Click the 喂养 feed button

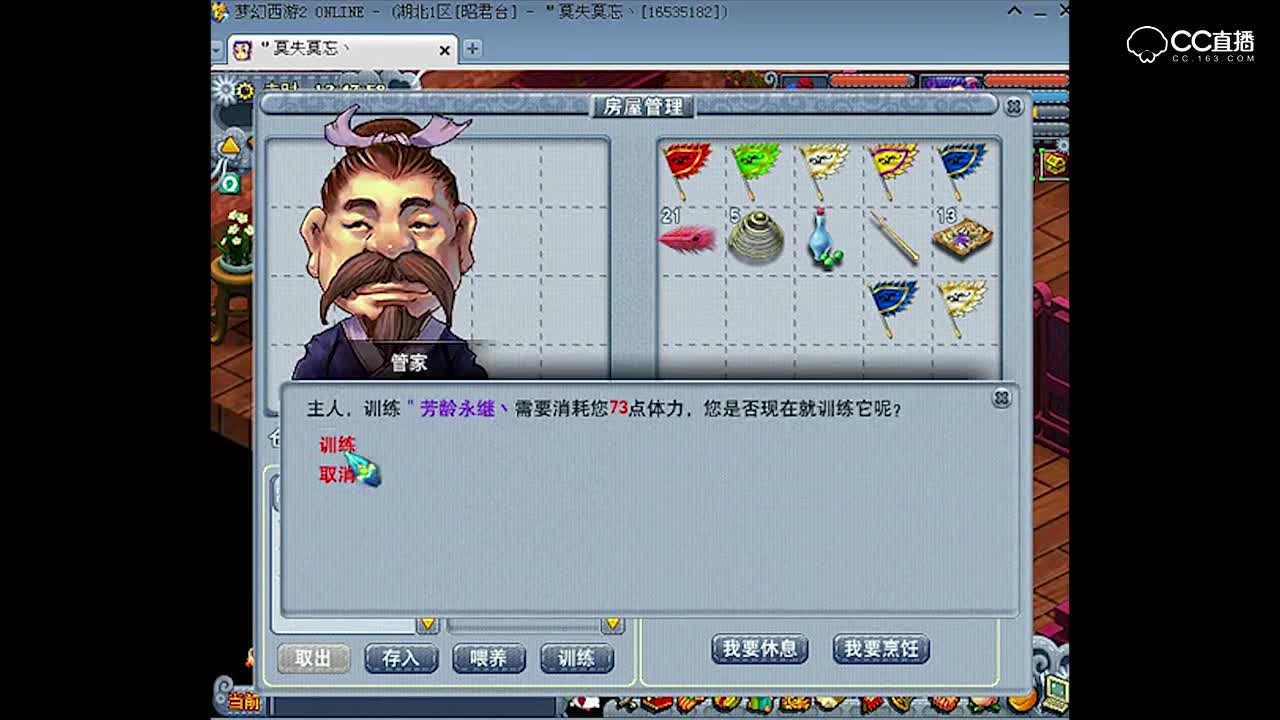point(489,658)
